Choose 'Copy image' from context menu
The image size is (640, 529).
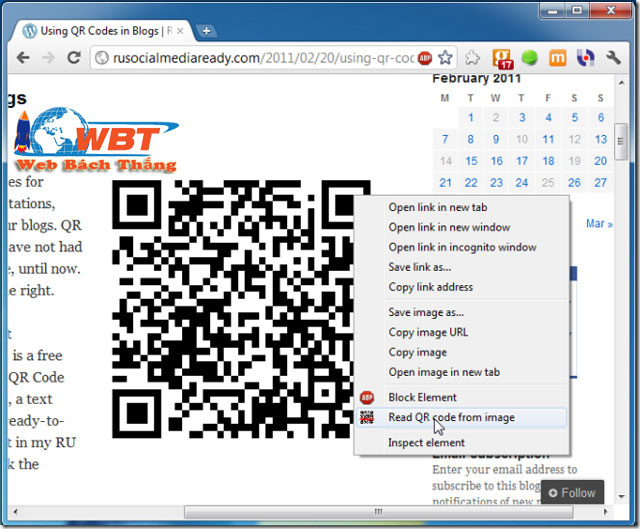pyautogui.click(x=418, y=352)
